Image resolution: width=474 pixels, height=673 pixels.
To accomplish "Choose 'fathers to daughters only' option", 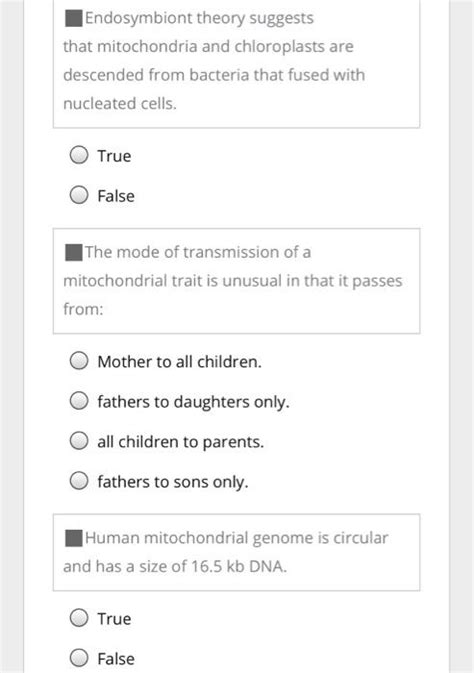I will click(x=79, y=401).
